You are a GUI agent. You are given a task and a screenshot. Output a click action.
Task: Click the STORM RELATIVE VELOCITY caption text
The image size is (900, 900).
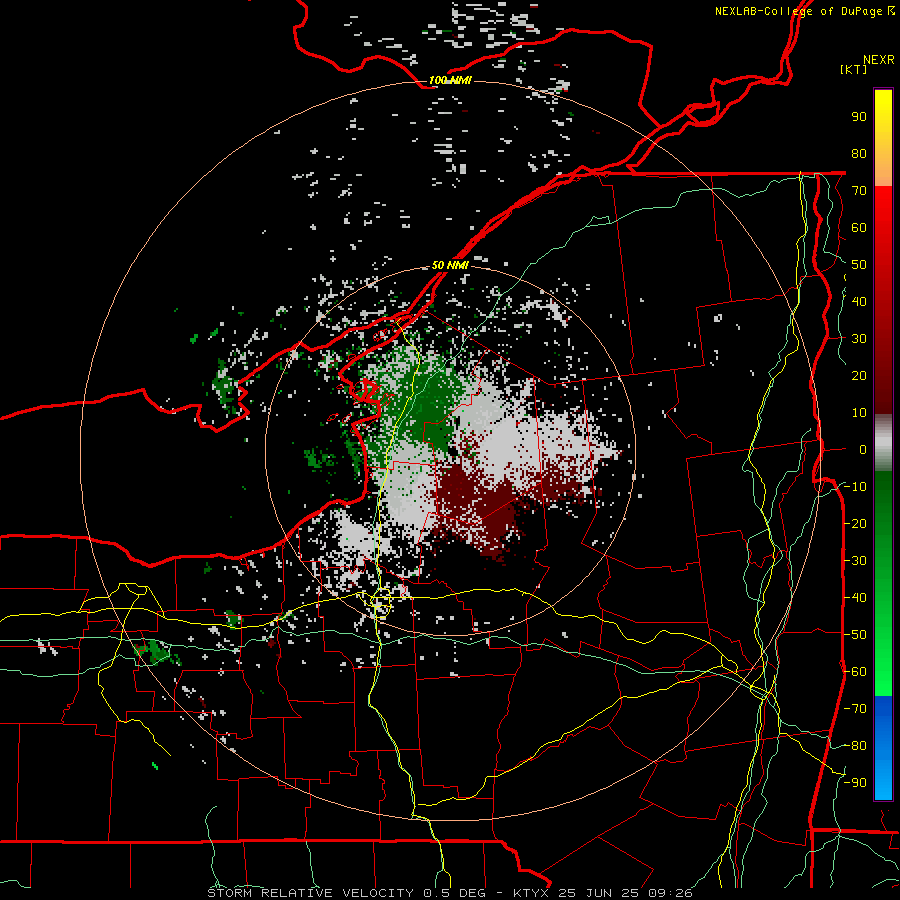(310, 893)
